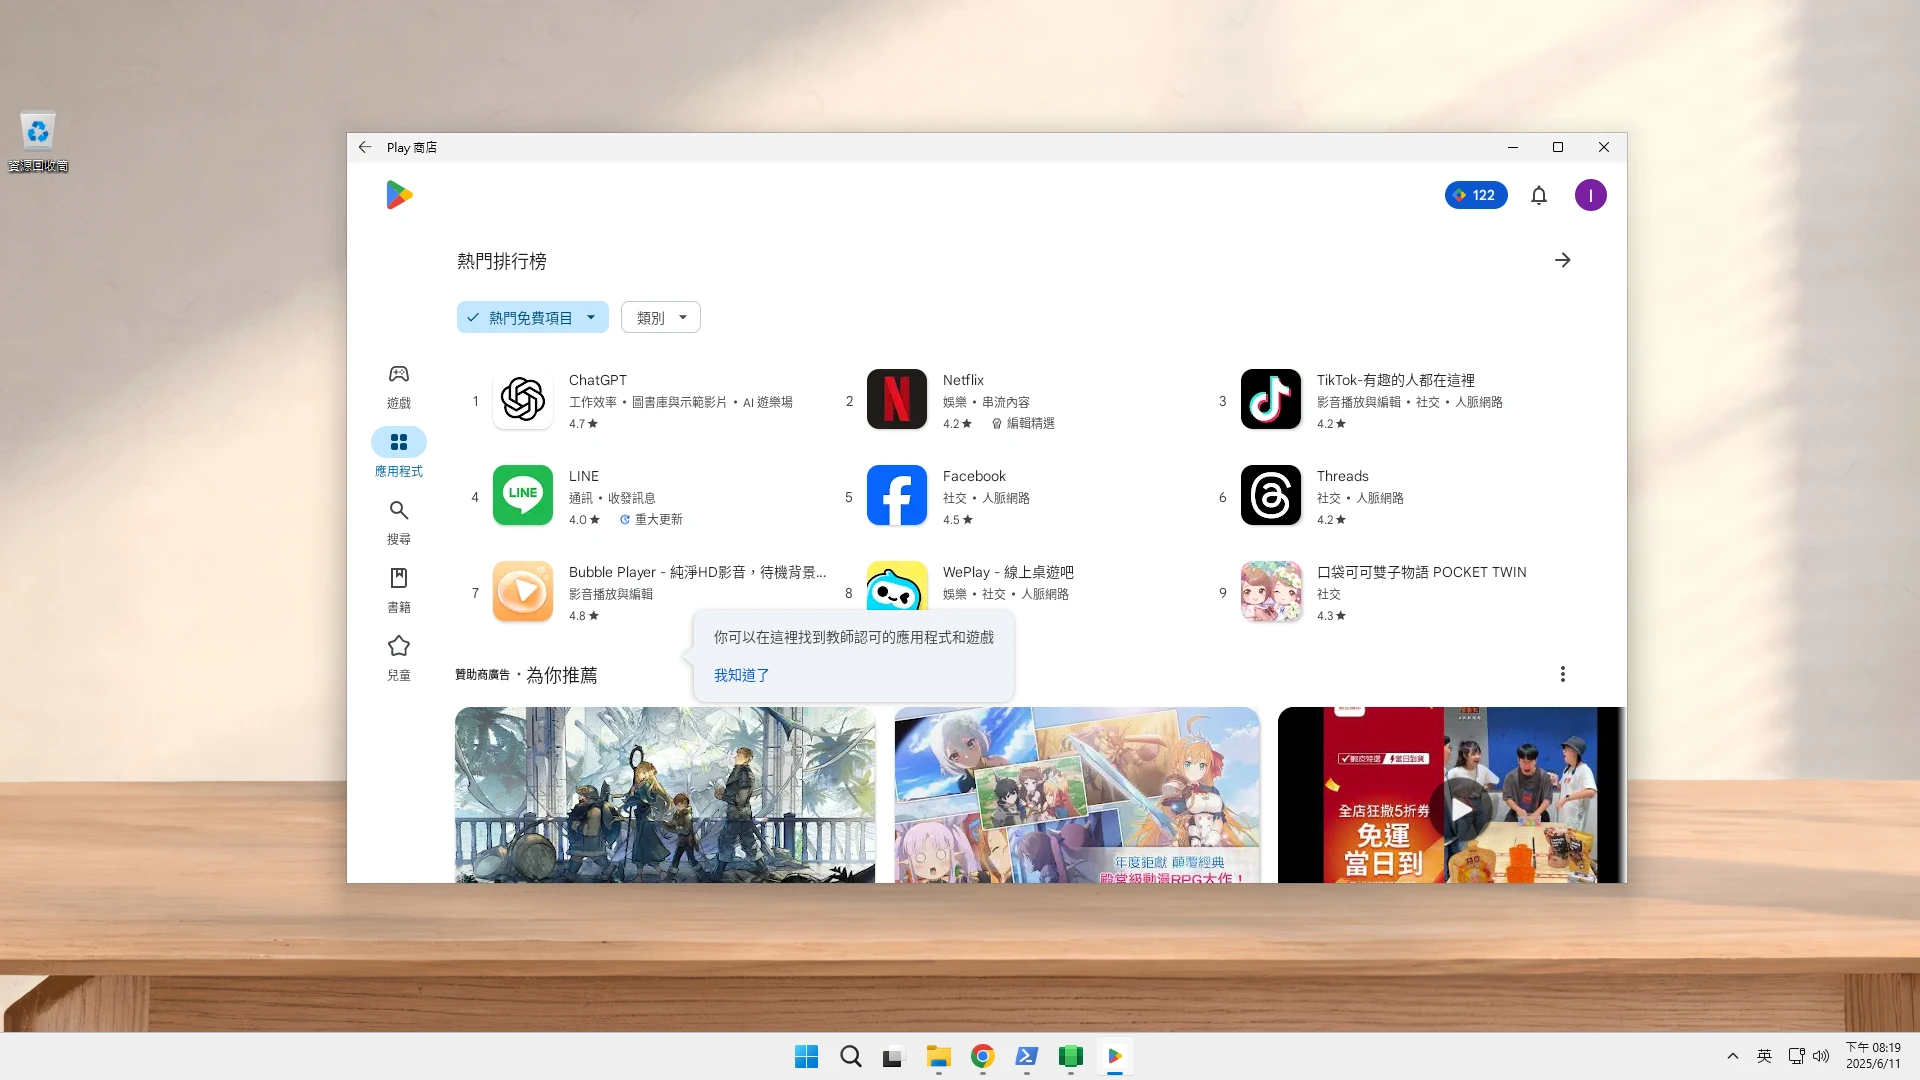Open the Games section in sidebar
The width and height of the screenshot is (1920, 1080).
tap(398, 385)
